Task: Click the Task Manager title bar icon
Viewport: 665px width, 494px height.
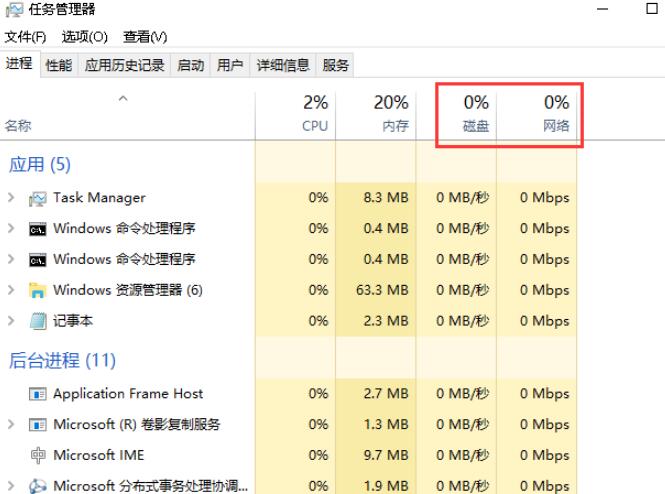Action: pyautogui.click(x=14, y=9)
